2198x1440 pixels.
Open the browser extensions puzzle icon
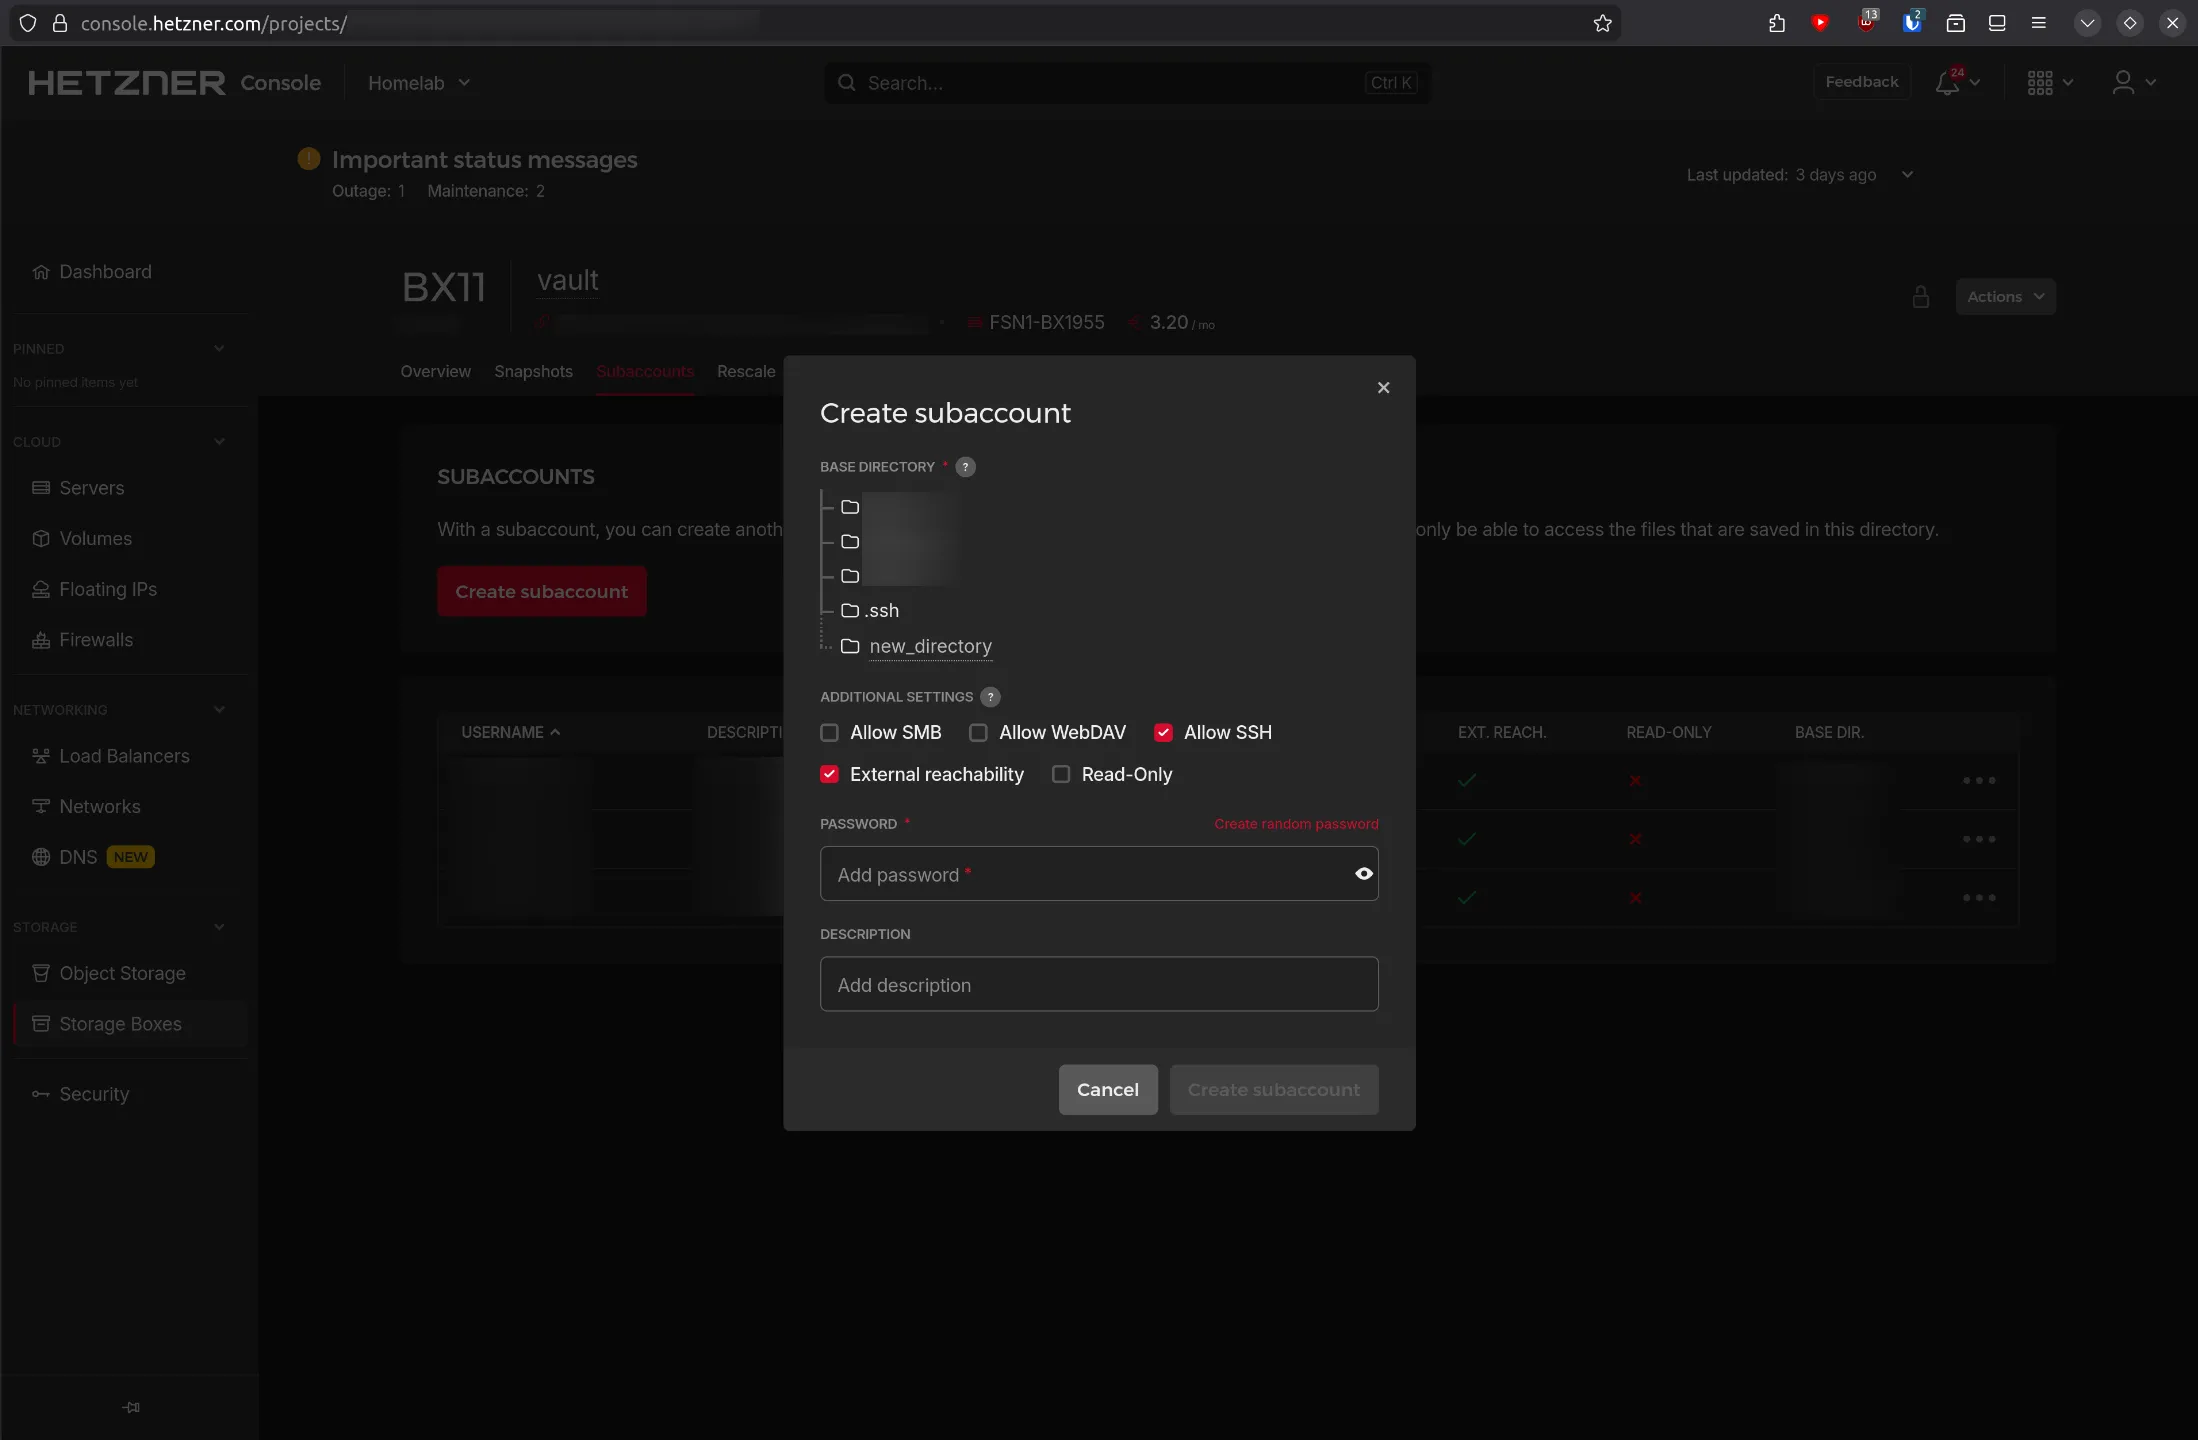pyautogui.click(x=1776, y=23)
